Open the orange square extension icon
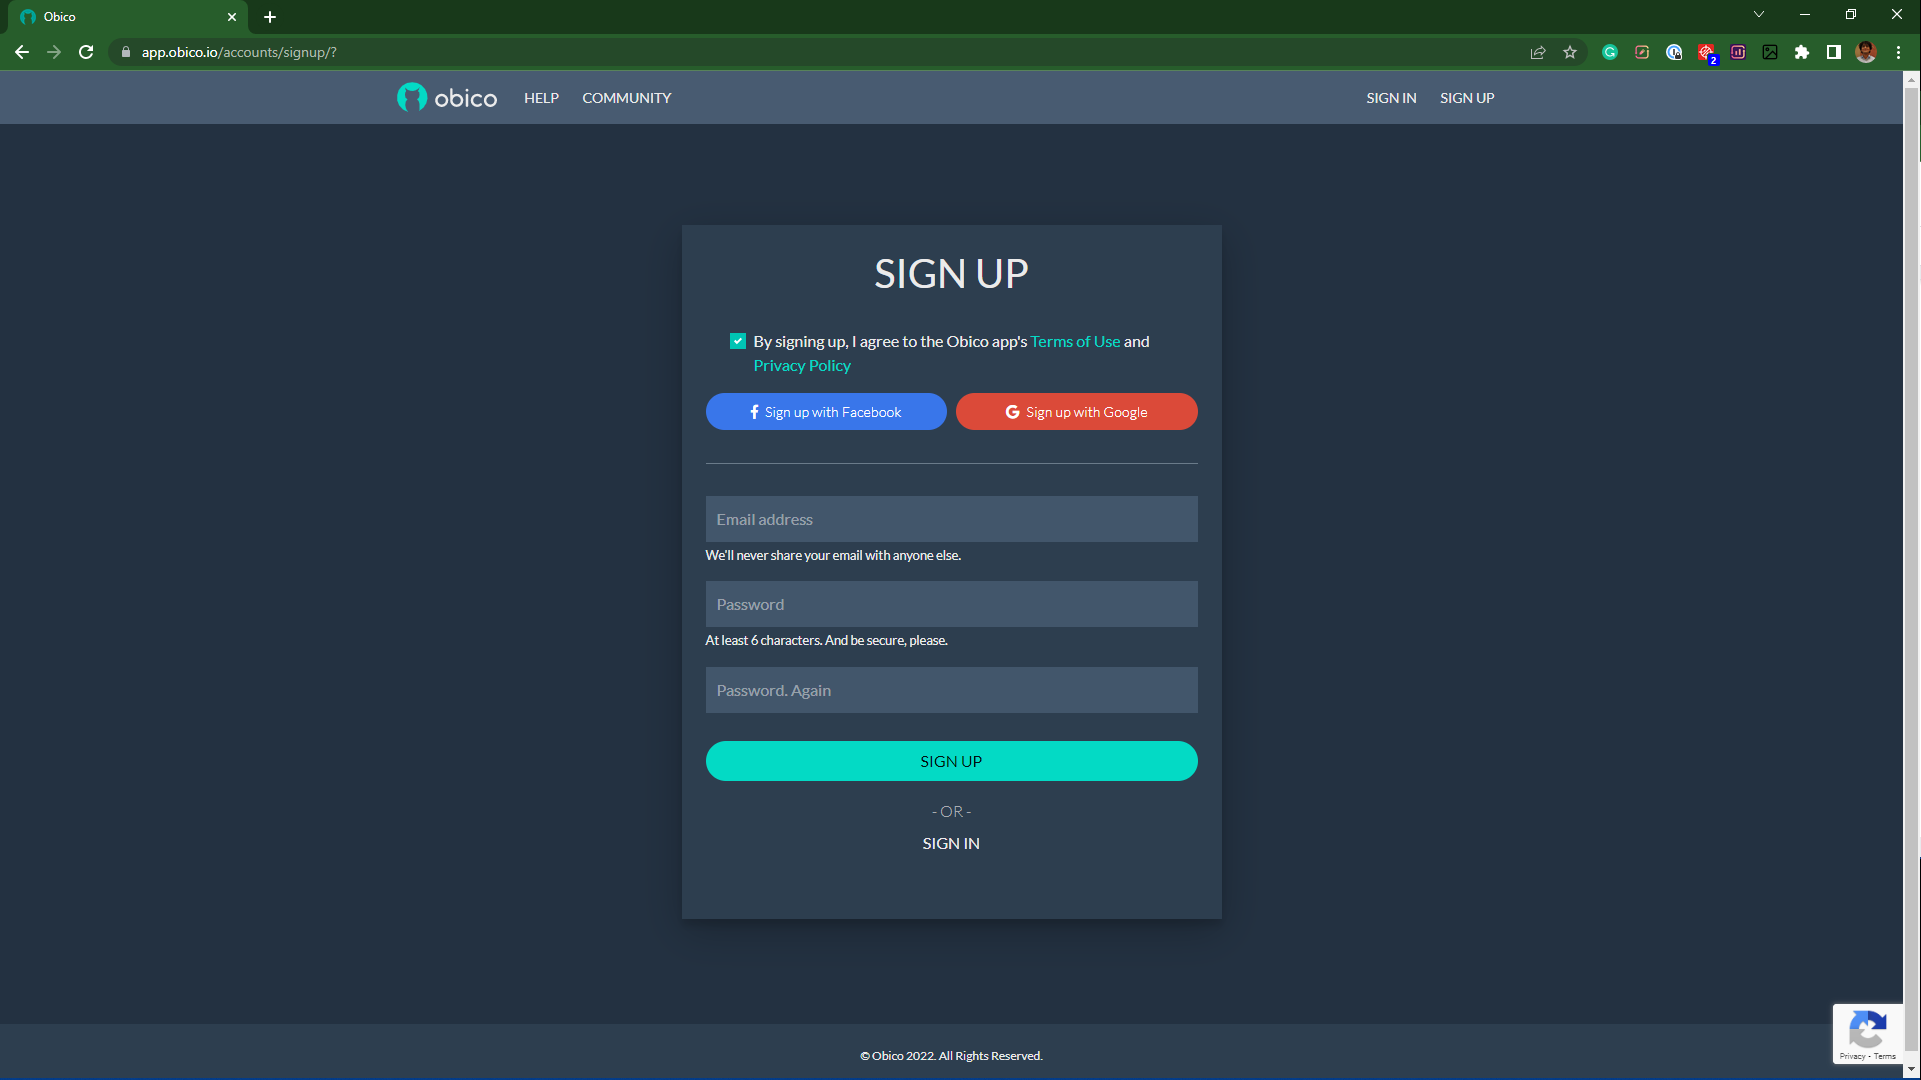Image resolution: width=1921 pixels, height=1080 pixels. pyautogui.click(x=1642, y=52)
